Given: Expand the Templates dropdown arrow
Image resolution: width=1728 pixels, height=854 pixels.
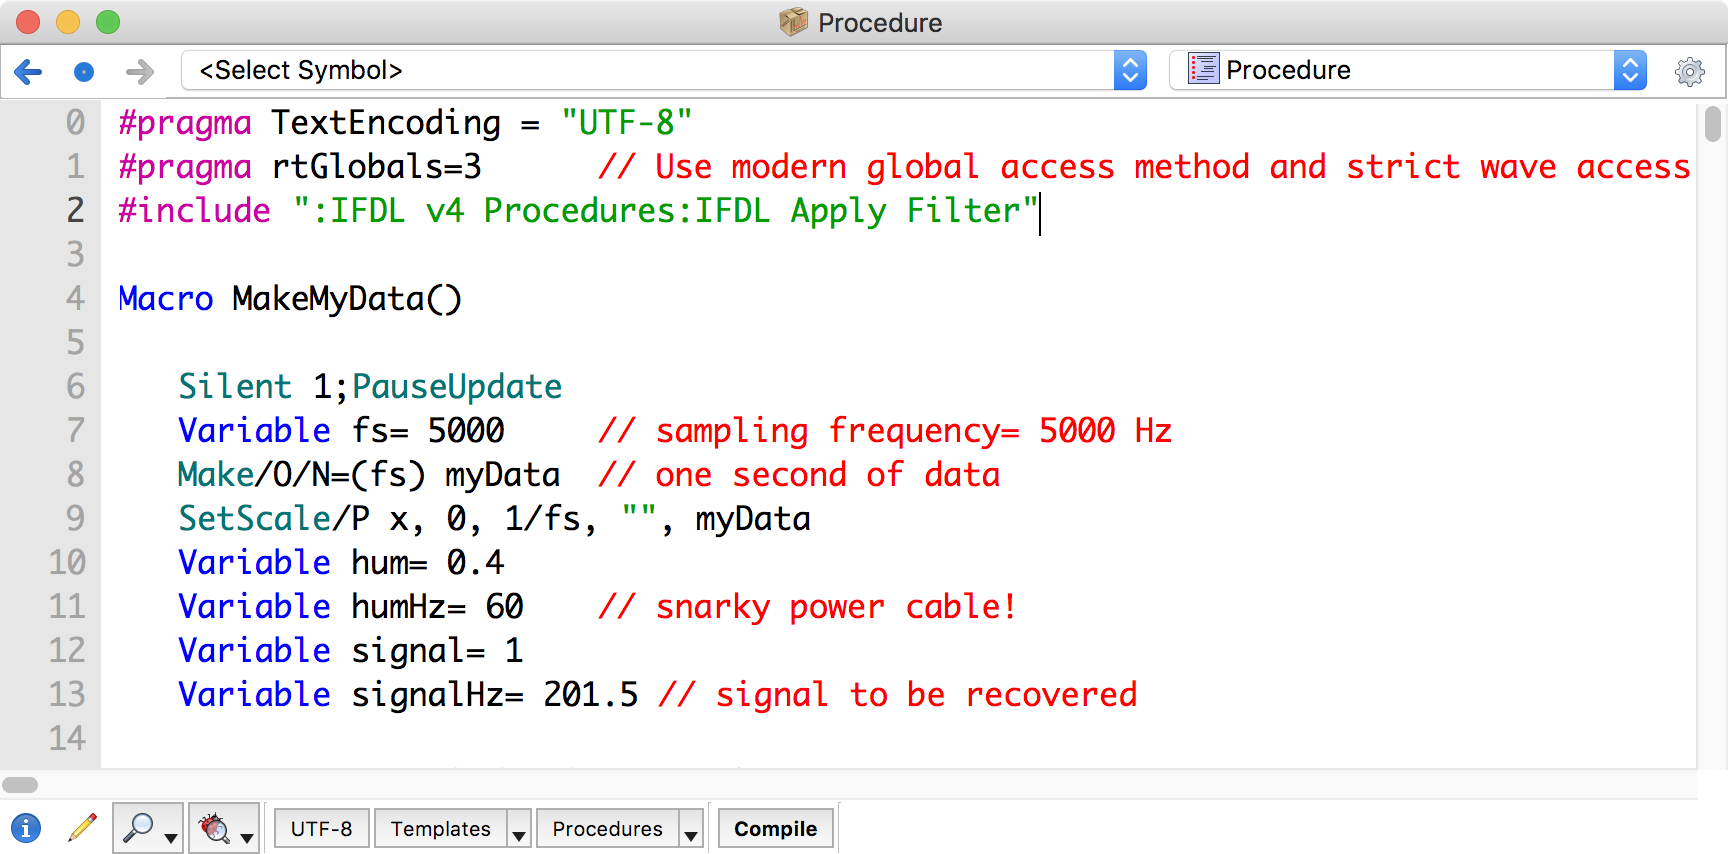Looking at the screenshot, I should 518,829.
